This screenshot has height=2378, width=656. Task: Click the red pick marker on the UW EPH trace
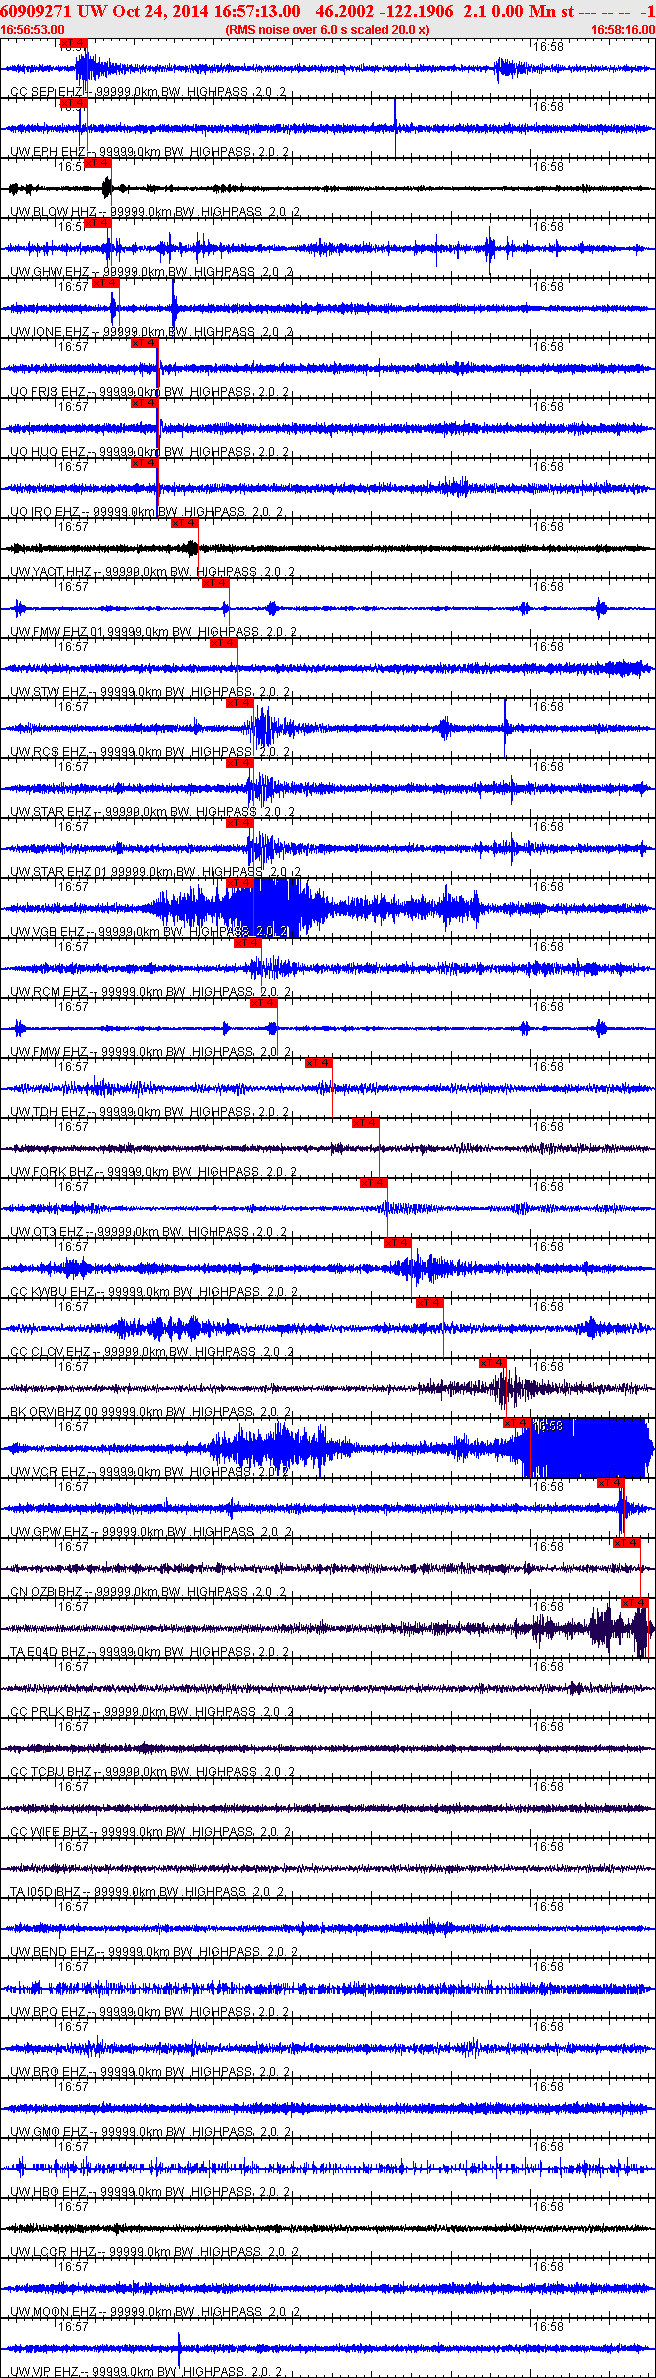(x=74, y=103)
